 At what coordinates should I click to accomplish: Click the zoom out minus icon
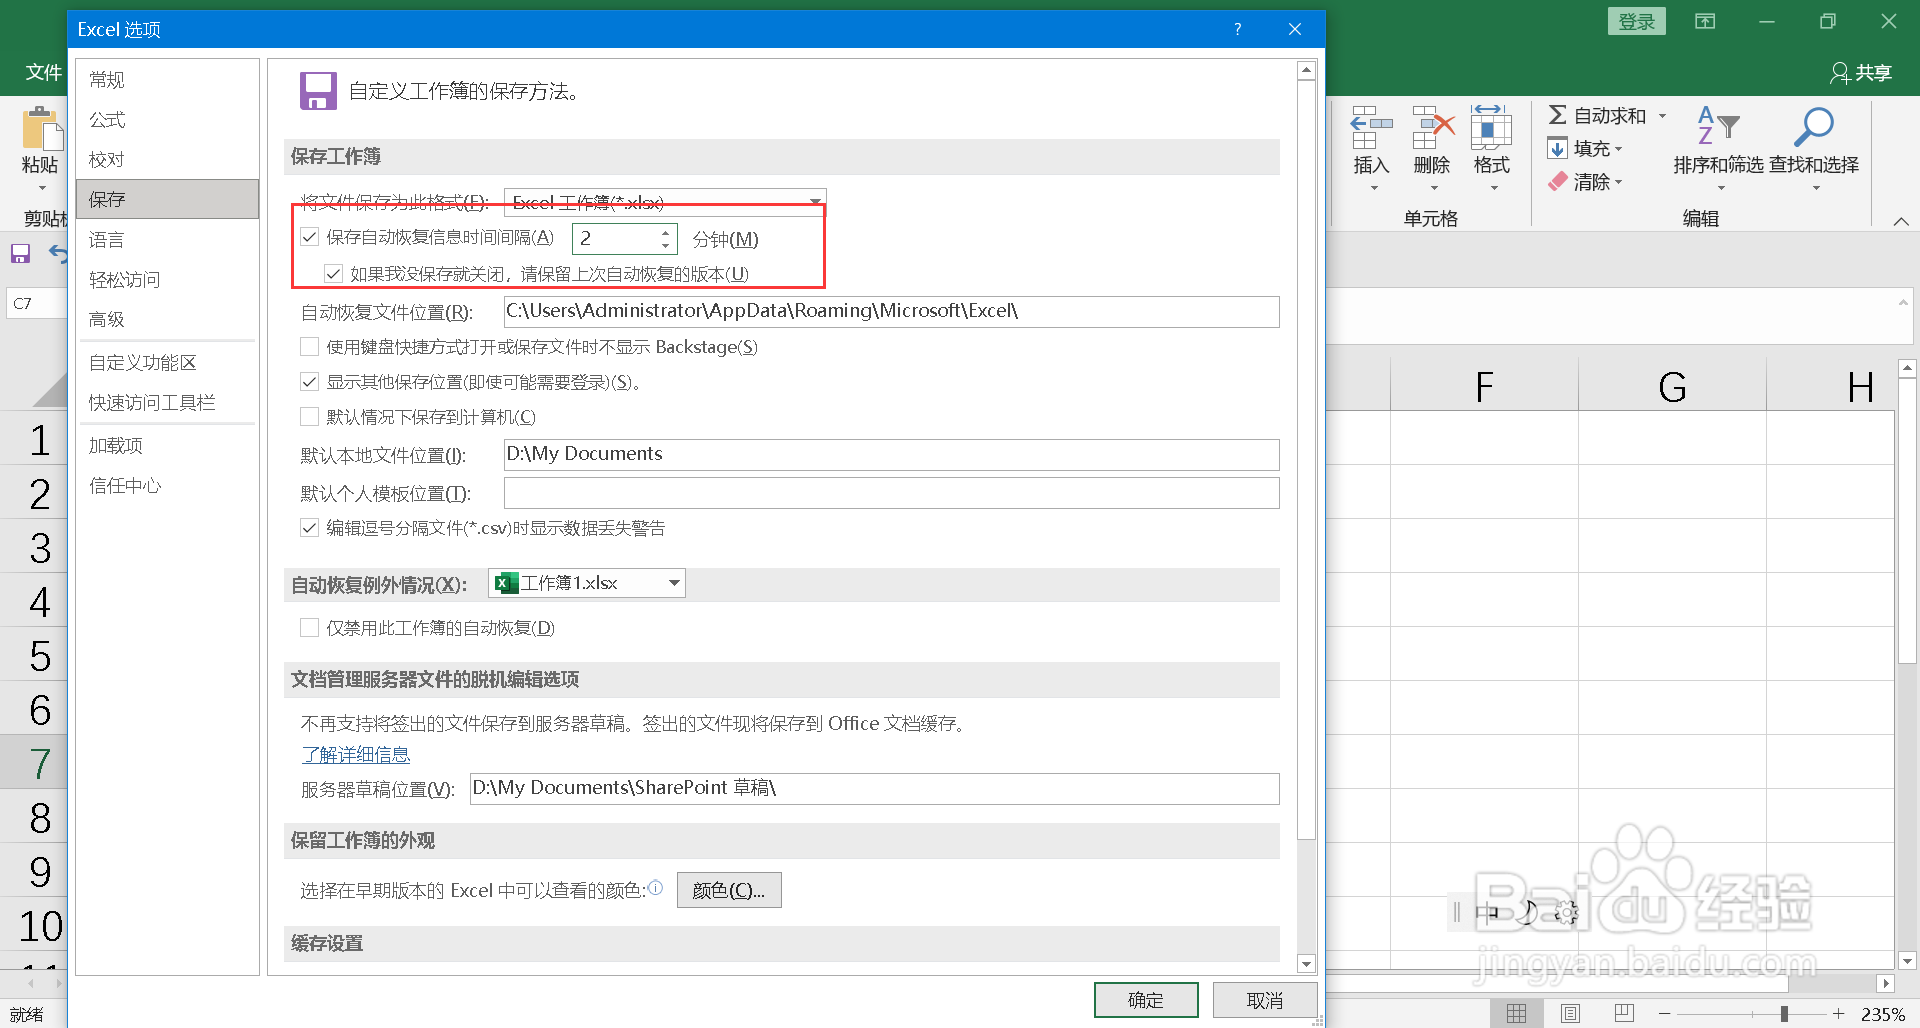(x=1664, y=1014)
